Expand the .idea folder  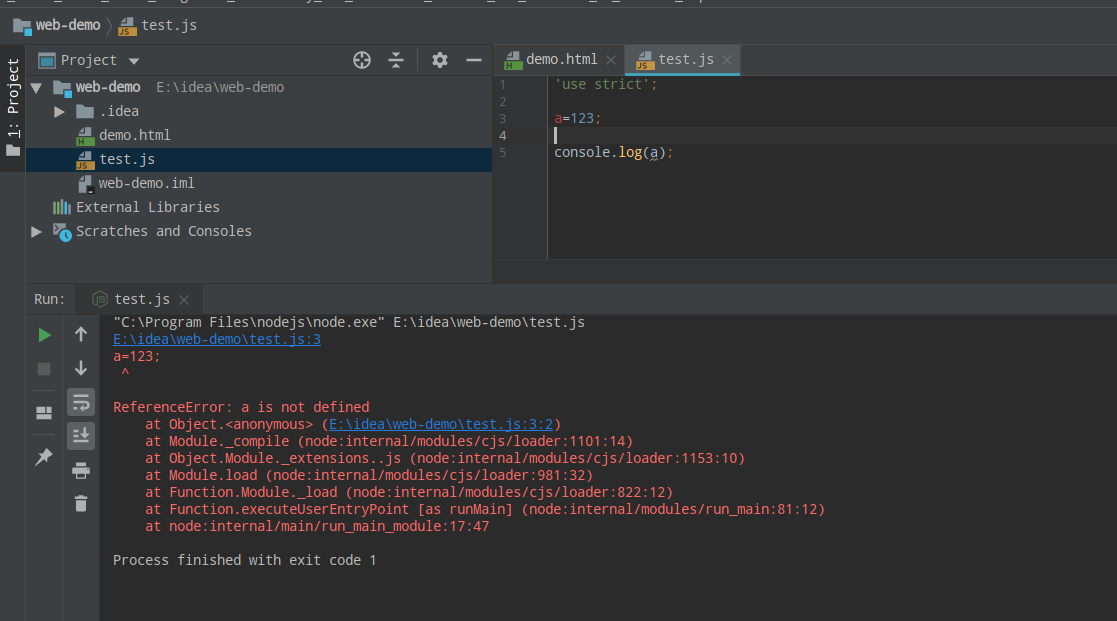(x=60, y=112)
